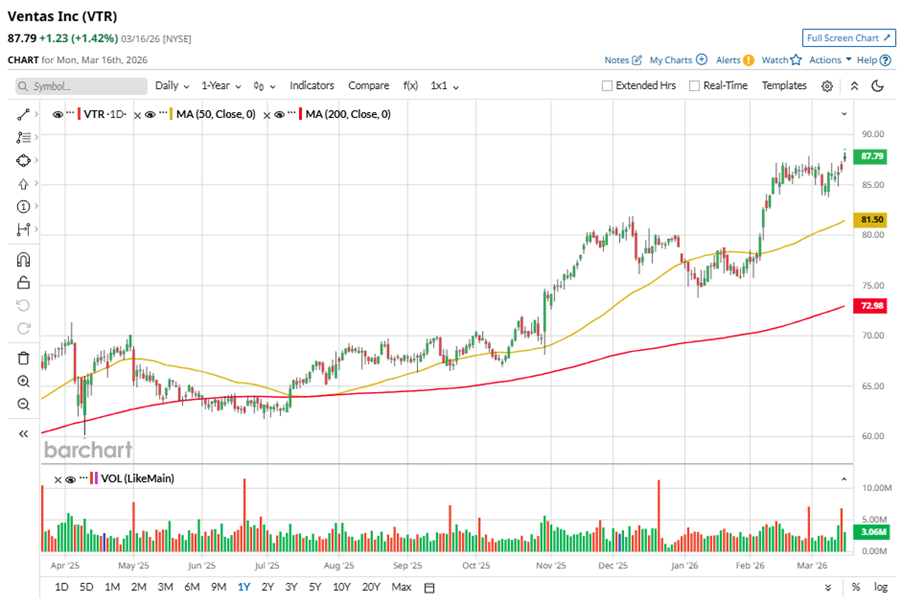This screenshot has height=605, width=902.
Task: Open options dots for MA 200
Action: (x=292, y=113)
